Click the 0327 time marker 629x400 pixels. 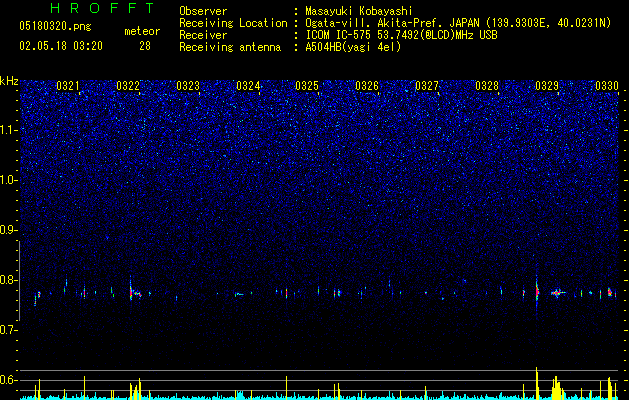click(x=427, y=86)
